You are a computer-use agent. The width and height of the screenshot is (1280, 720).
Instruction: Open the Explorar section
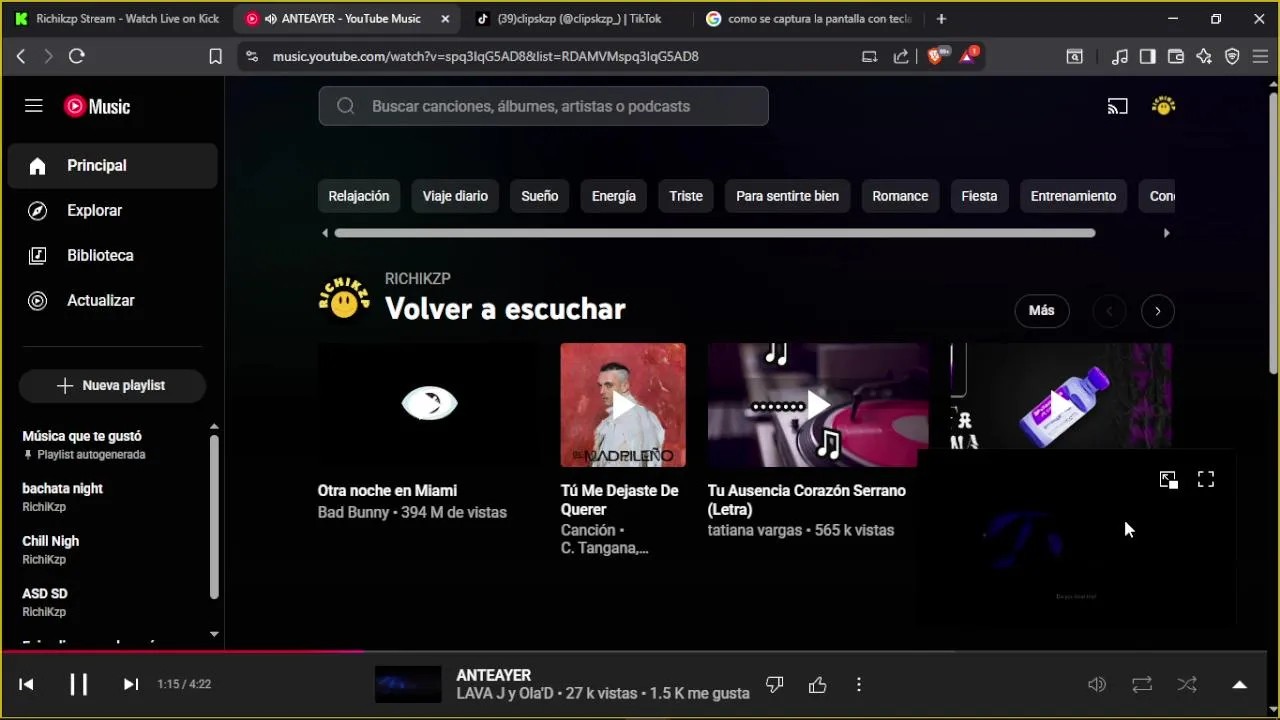click(x=112, y=210)
